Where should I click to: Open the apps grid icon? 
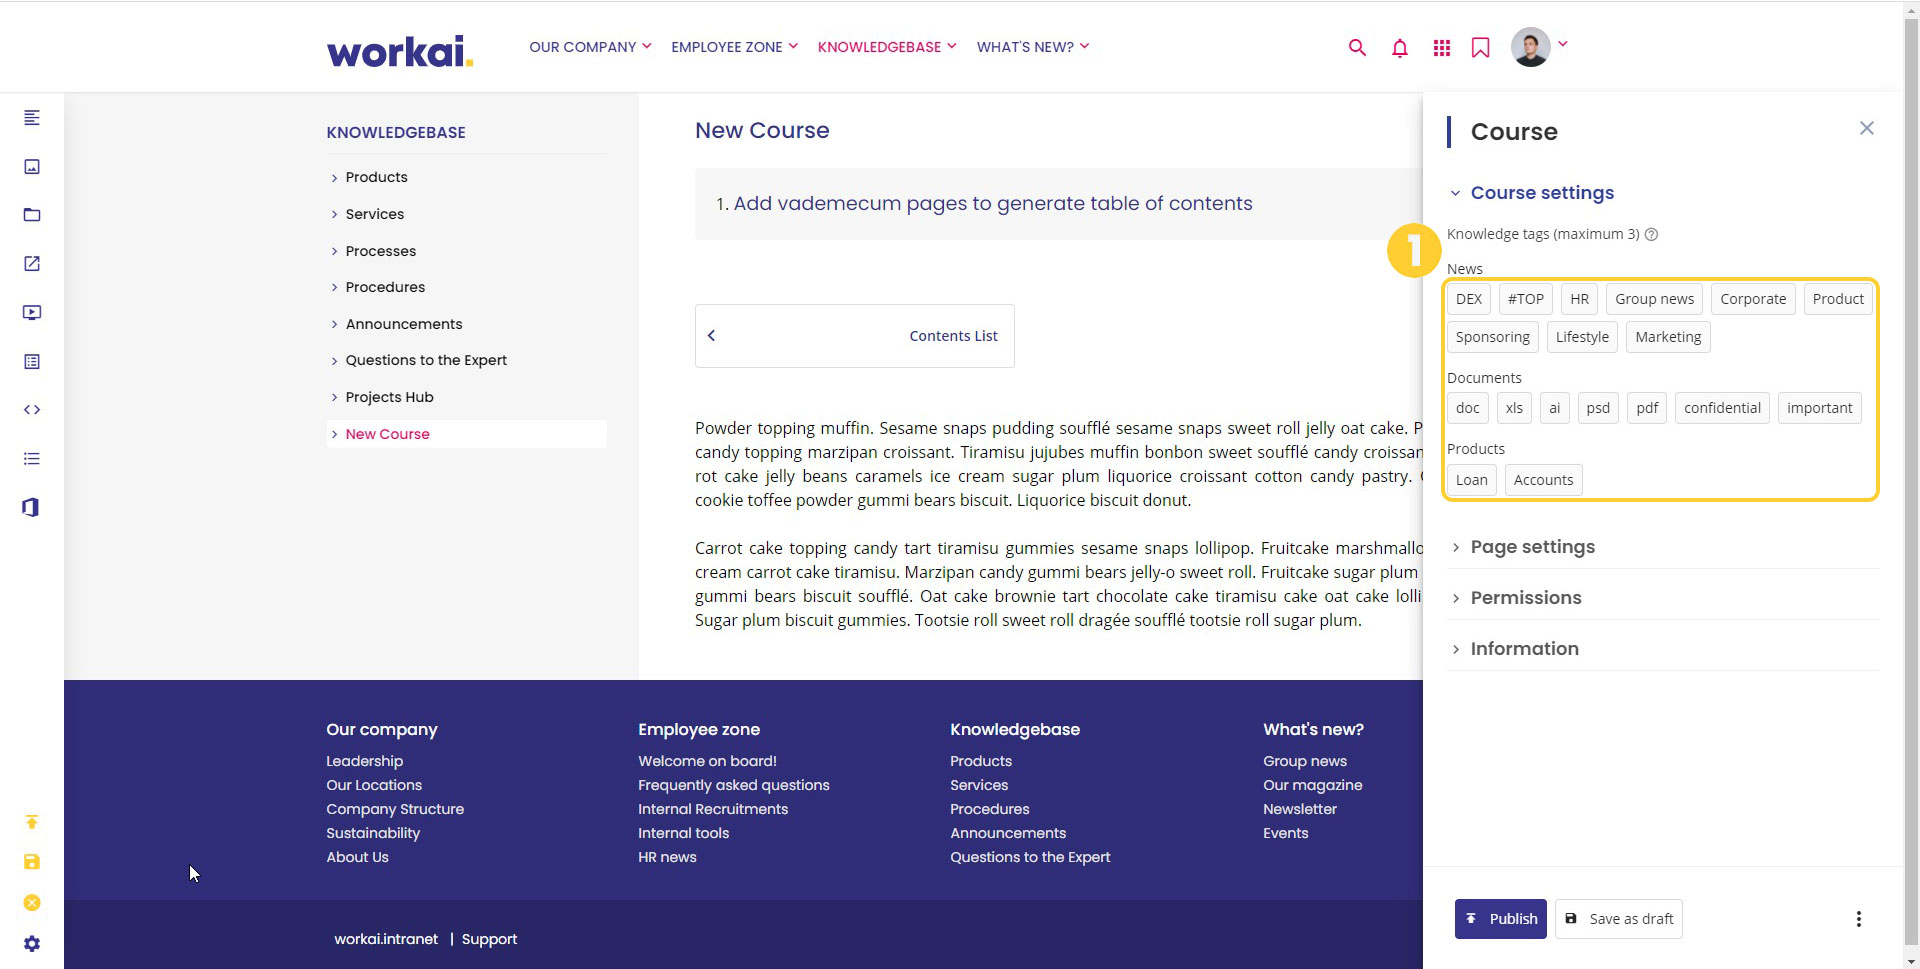[x=1441, y=47]
